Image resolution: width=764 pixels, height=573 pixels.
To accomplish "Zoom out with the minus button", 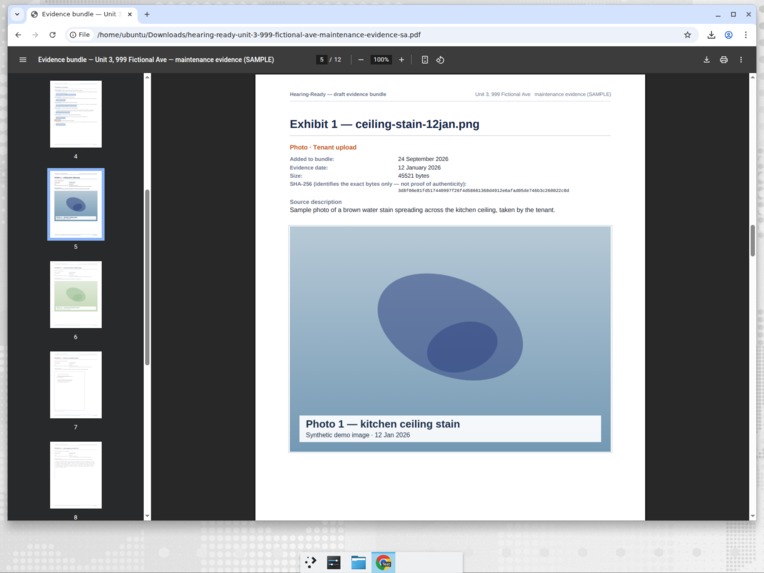I will tap(361, 59).
